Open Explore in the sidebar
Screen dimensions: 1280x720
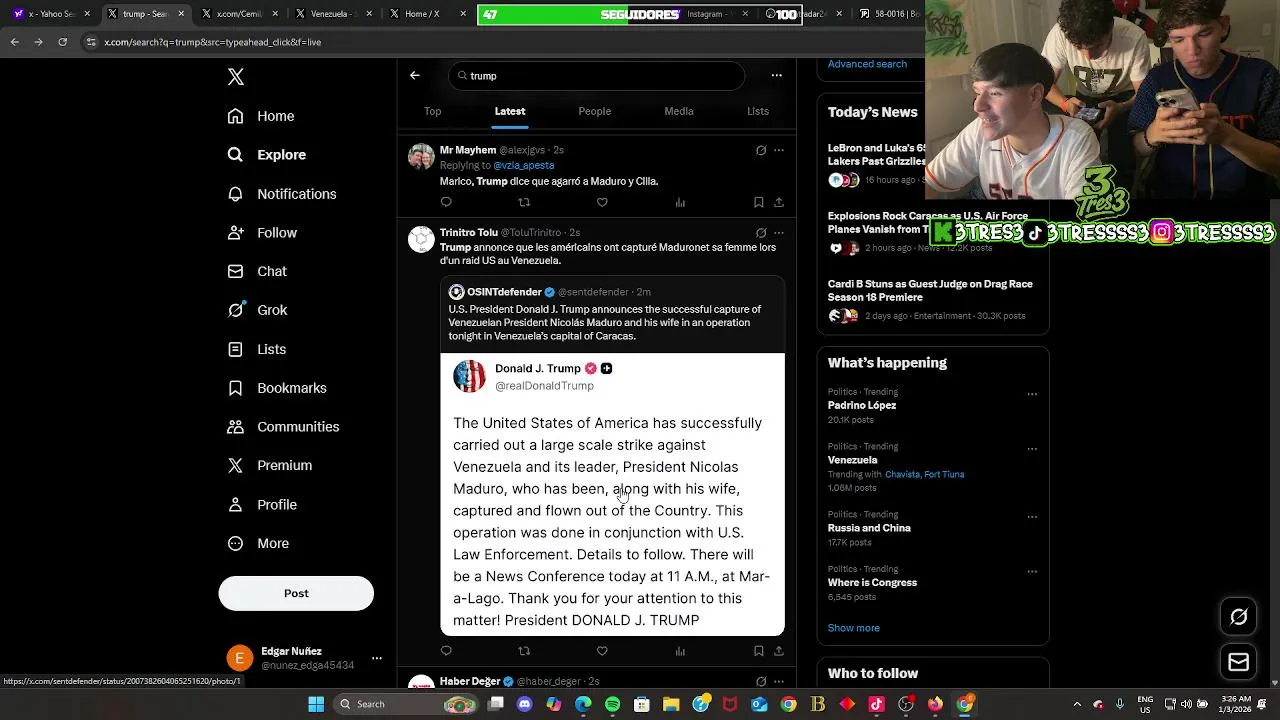(267, 155)
